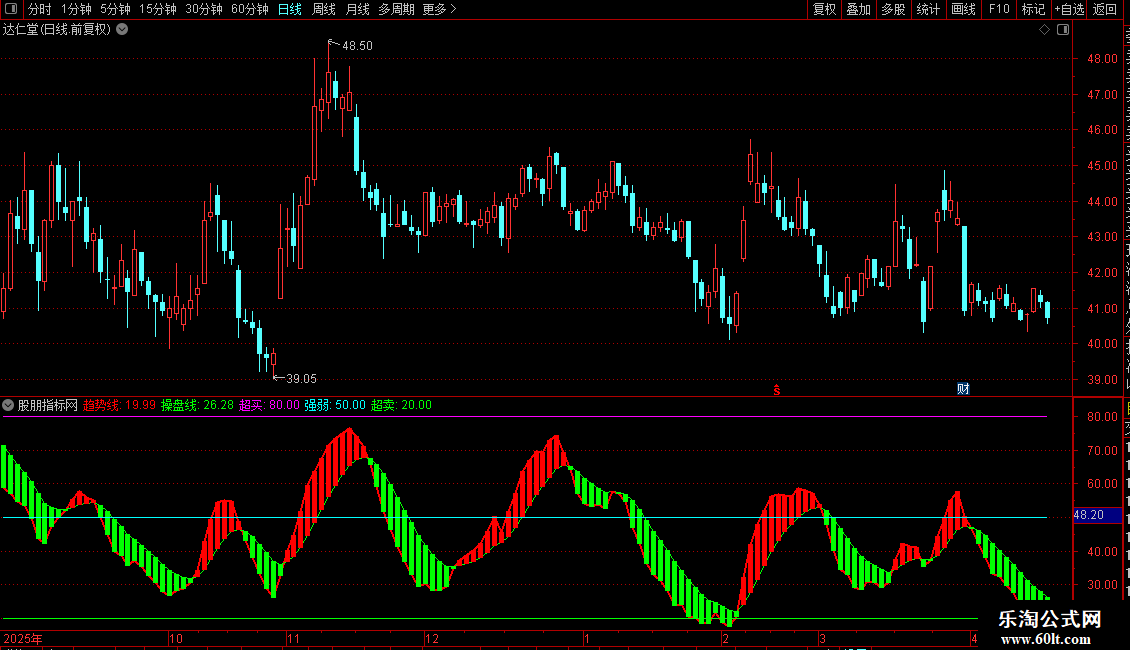Click the 48.50 high price annotation
1130x650 pixels.
(x=357, y=46)
